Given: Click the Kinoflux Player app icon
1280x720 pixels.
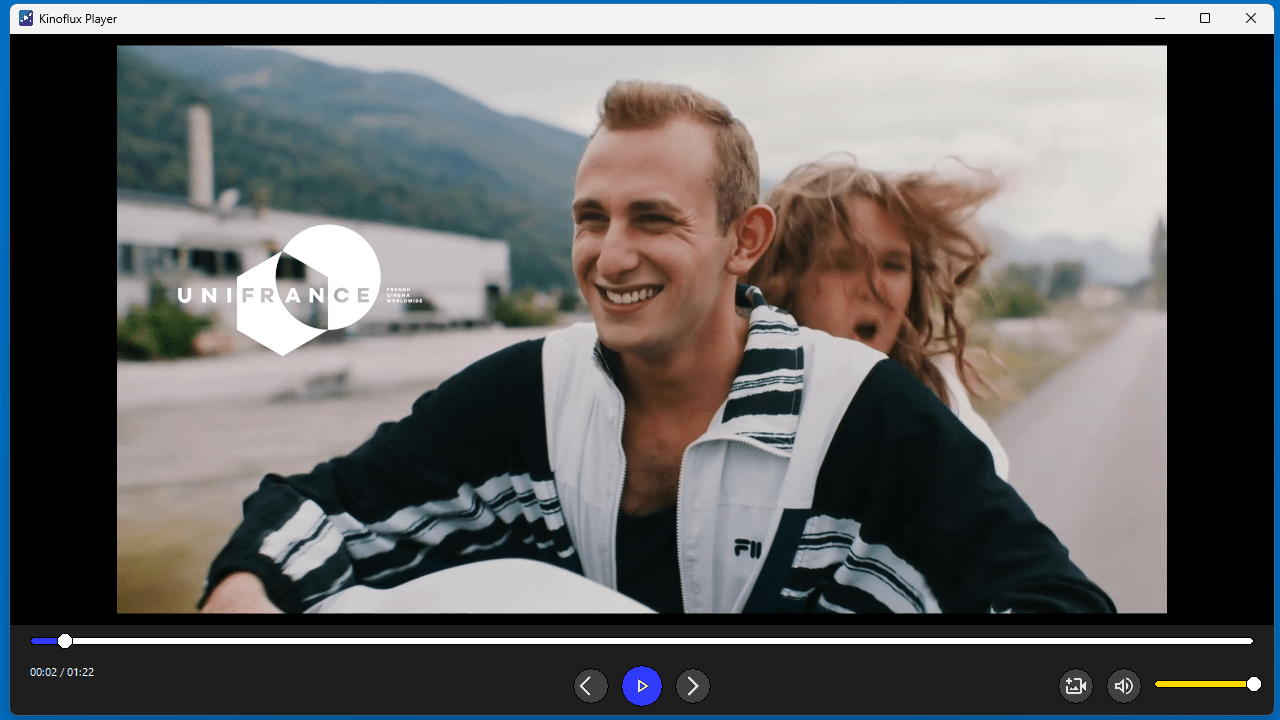Looking at the screenshot, I should [26, 18].
